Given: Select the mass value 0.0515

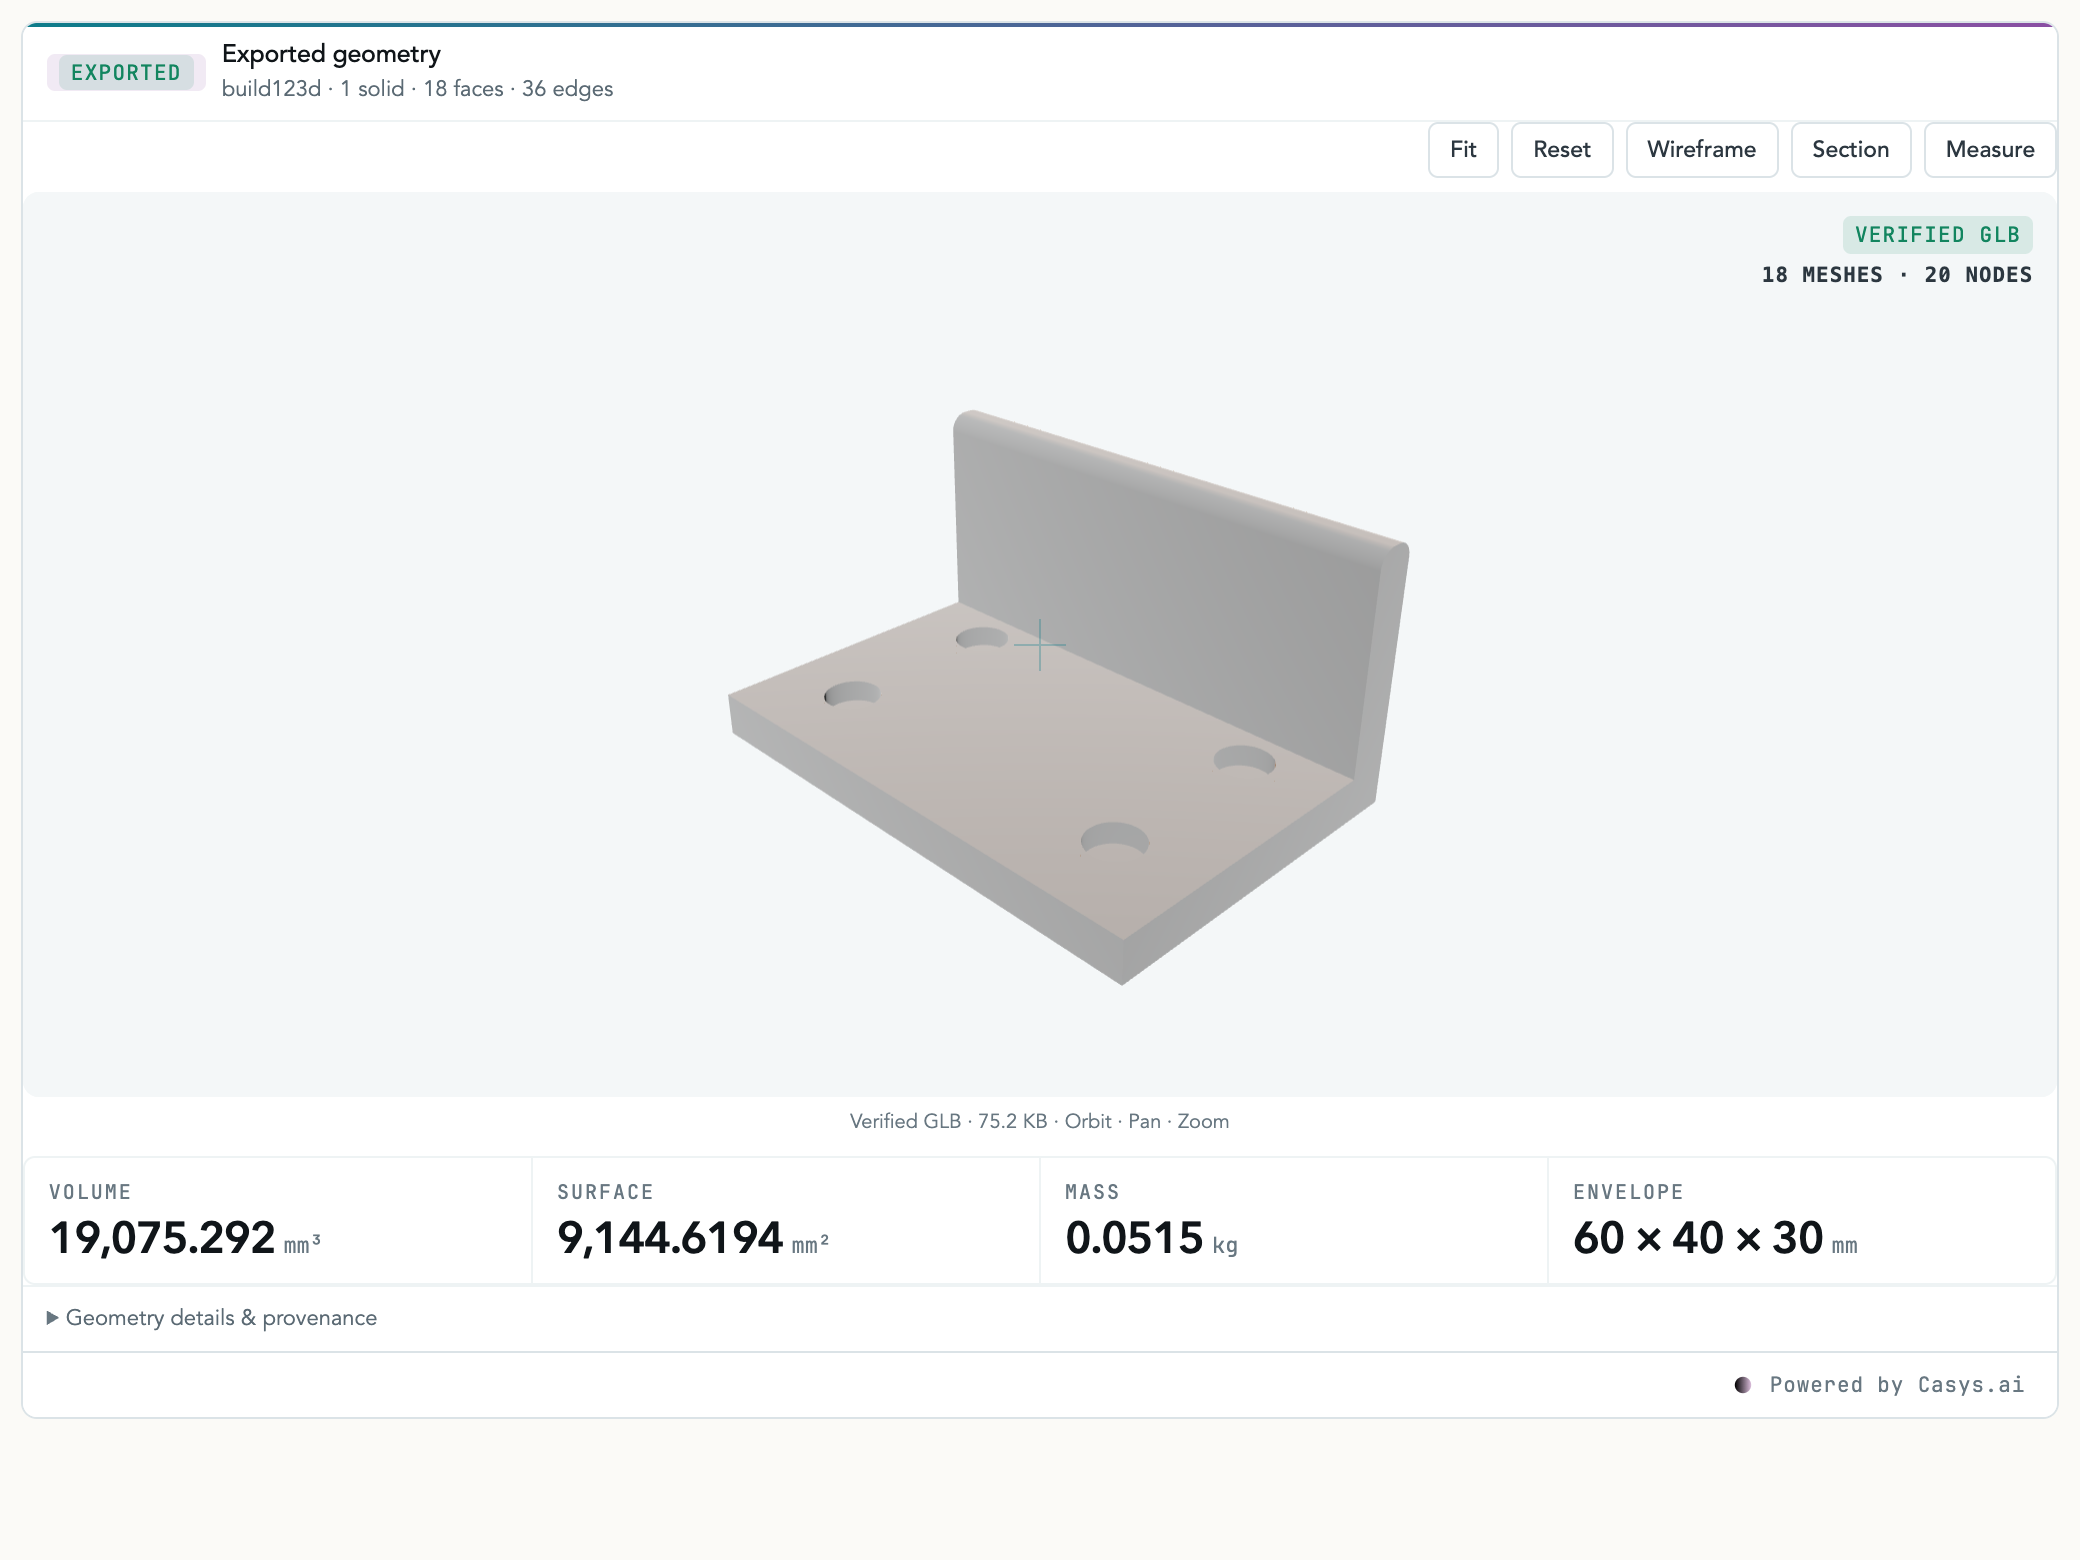Looking at the screenshot, I should (x=1134, y=1238).
